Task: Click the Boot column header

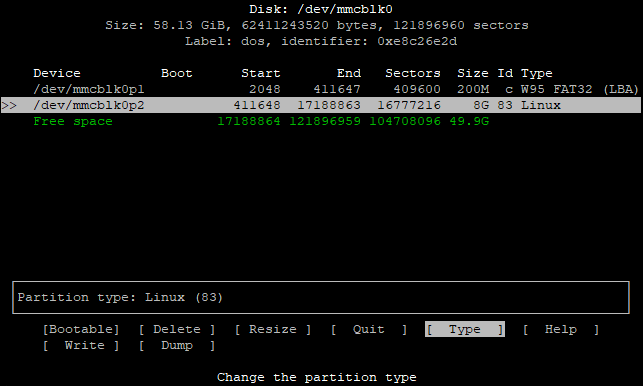Action: pyautogui.click(x=177, y=73)
